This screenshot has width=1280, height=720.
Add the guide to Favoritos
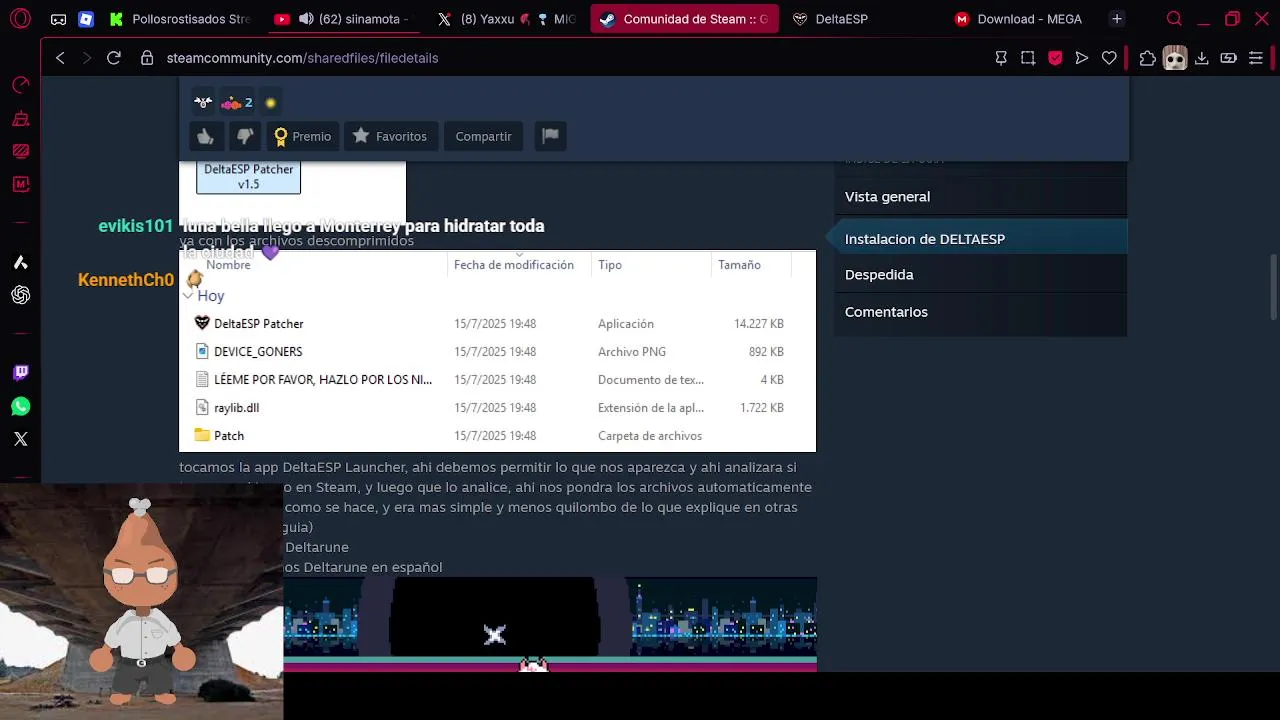[x=390, y=136]
